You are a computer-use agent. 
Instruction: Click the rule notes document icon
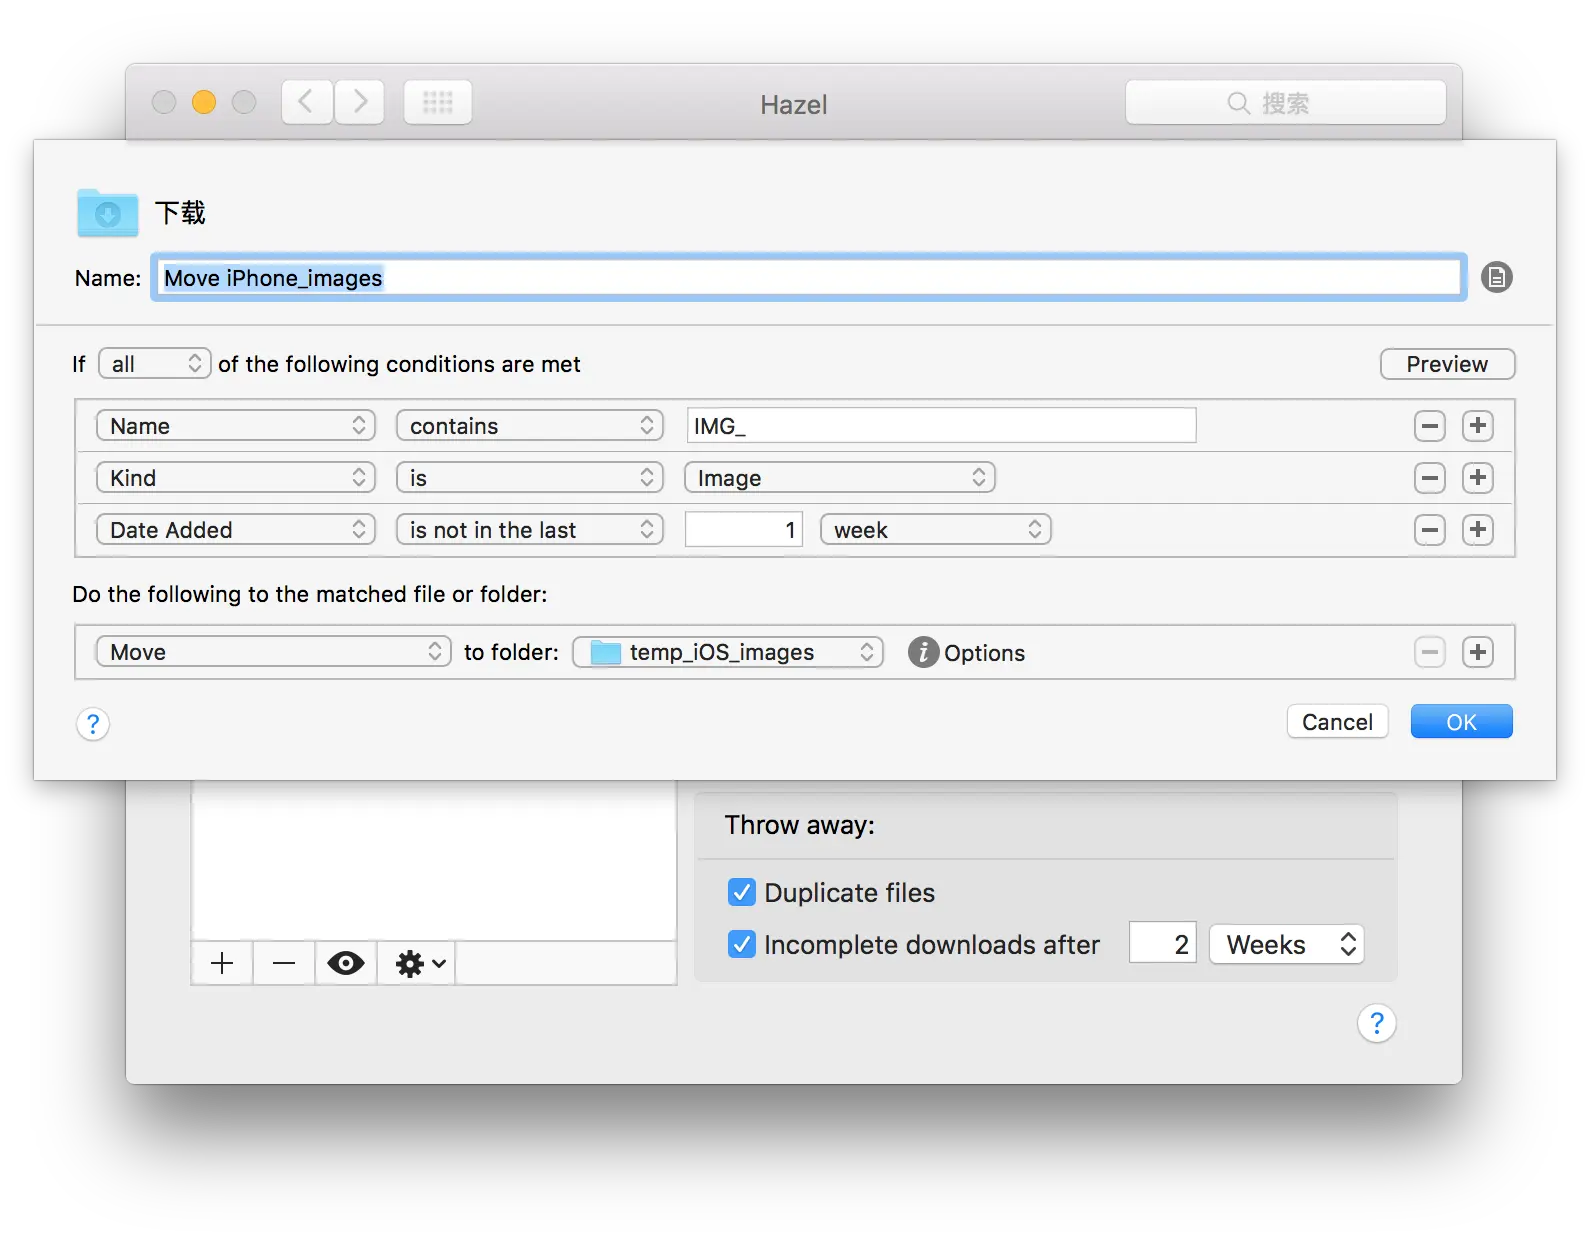1496,277
